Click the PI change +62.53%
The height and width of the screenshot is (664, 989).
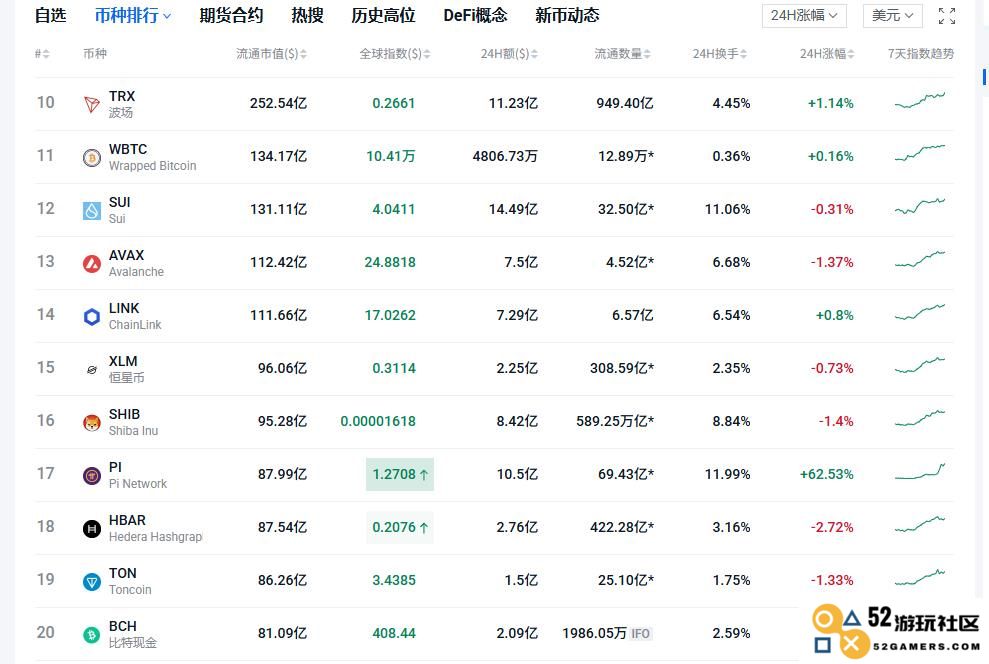point(826,474)
